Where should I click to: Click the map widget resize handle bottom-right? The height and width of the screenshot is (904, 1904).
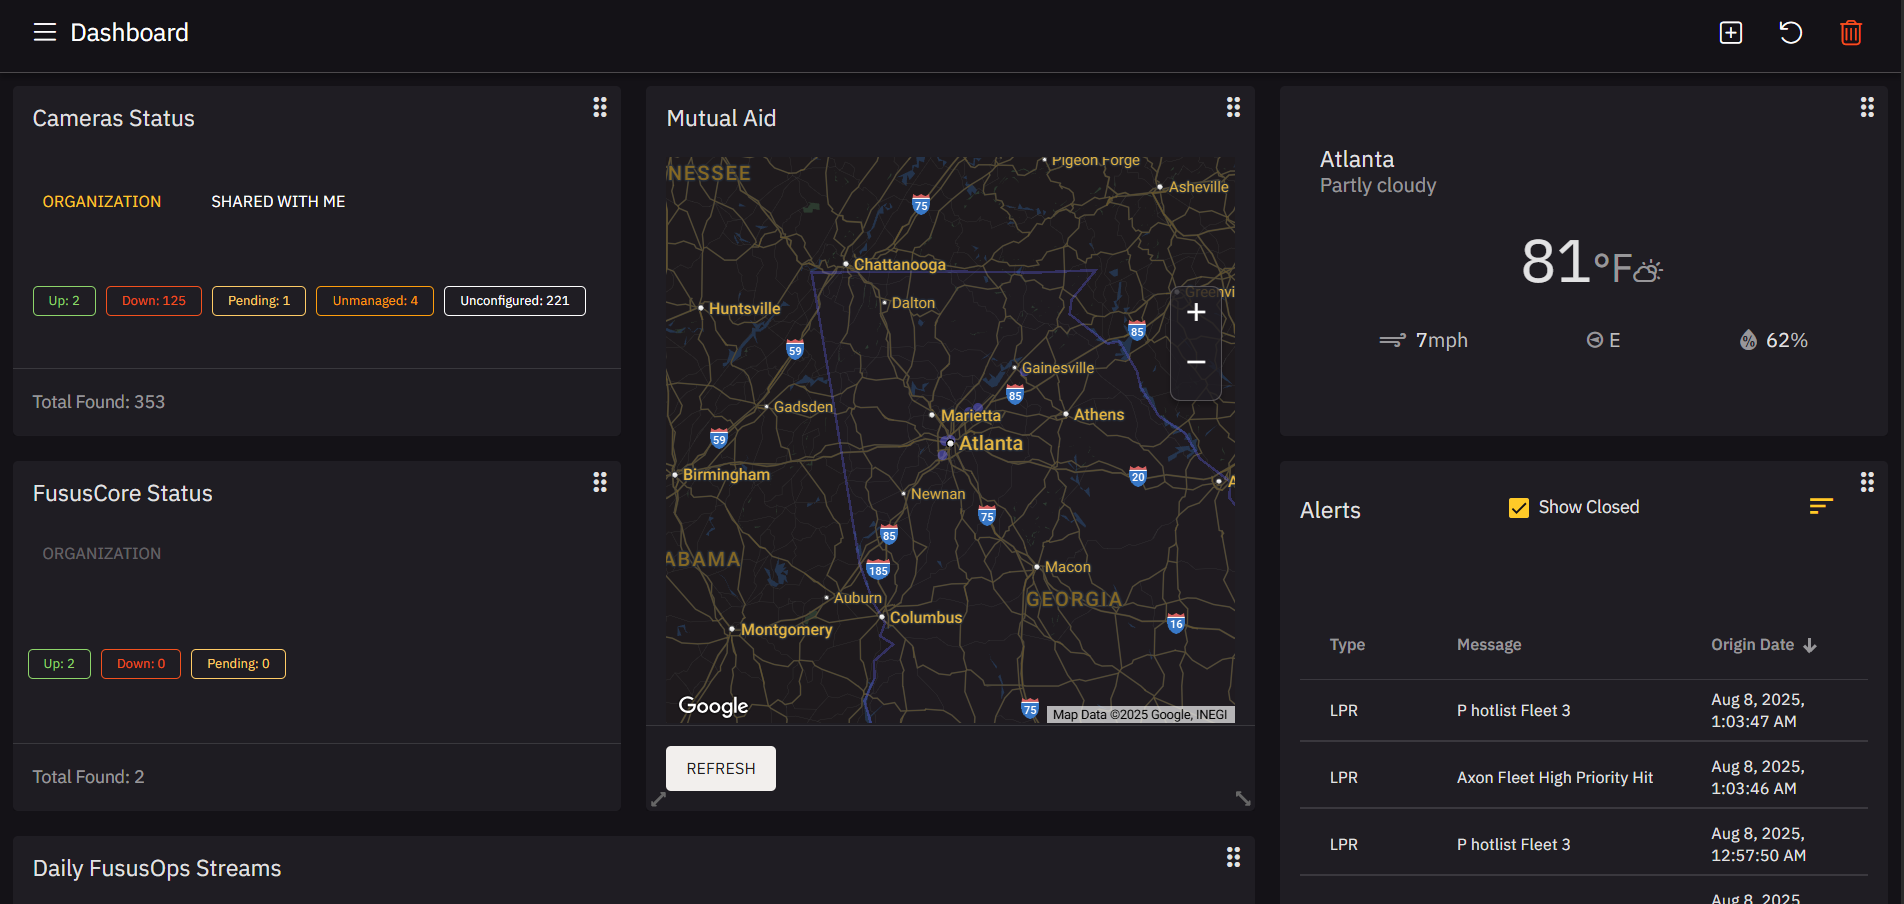point(1243,798)
